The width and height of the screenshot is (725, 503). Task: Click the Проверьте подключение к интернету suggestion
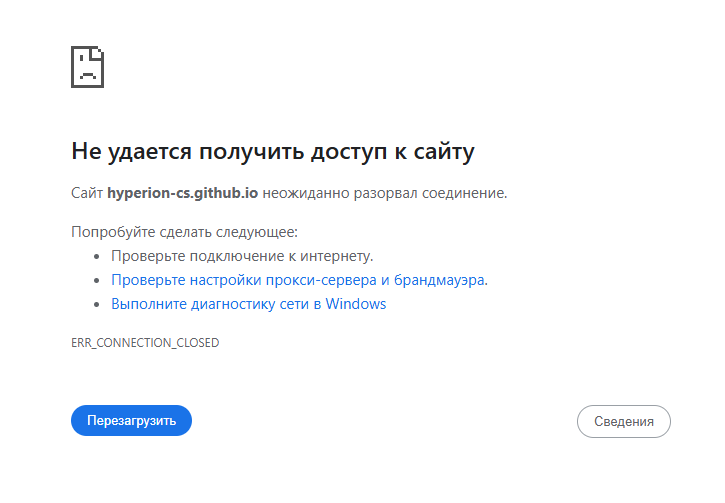(242, 256)
